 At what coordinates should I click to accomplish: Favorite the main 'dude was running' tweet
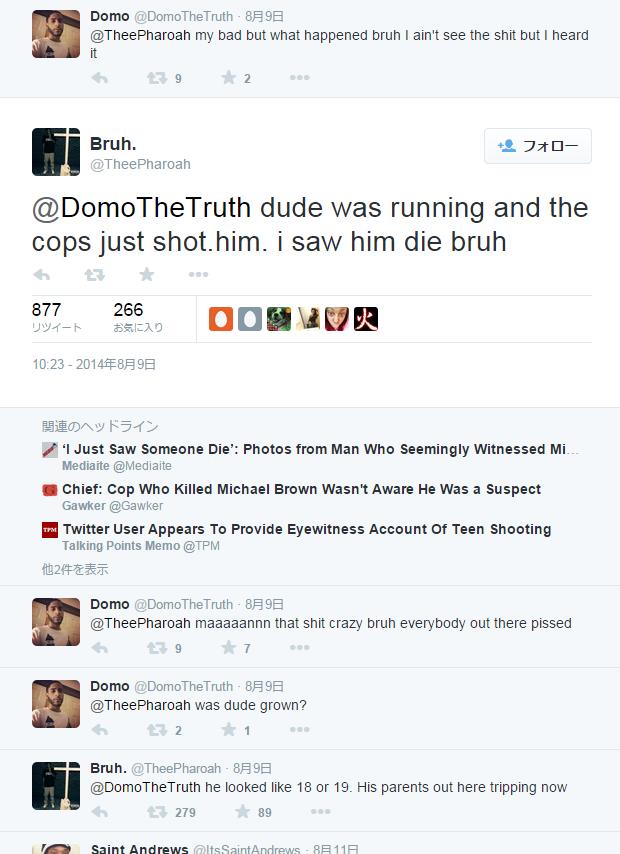(x=147, y=274)
